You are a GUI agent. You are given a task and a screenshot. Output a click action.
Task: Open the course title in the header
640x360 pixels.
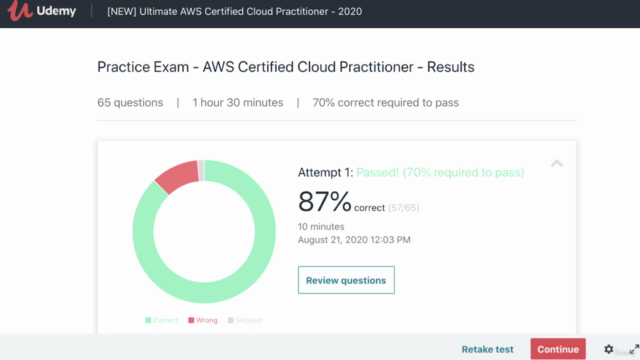click(234, 11)
